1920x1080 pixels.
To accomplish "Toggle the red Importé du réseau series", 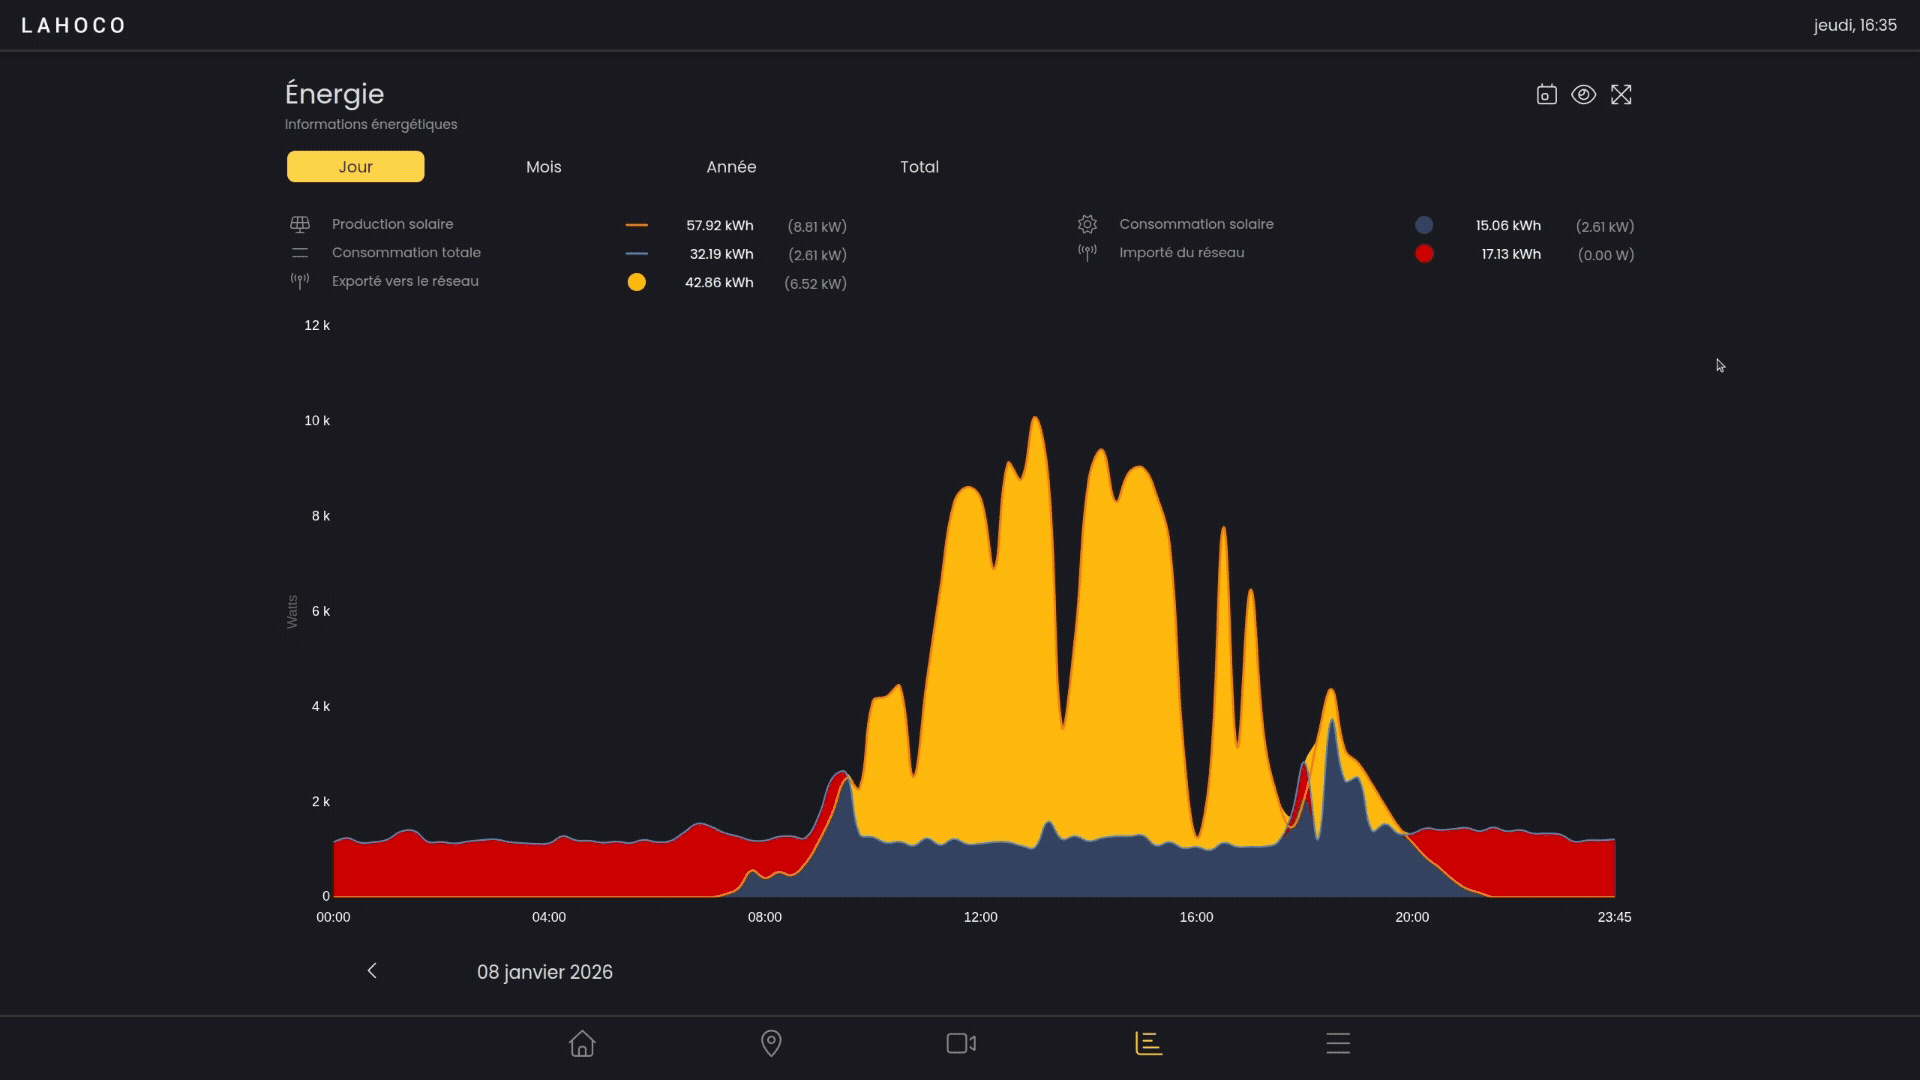I will point(1424,254).
